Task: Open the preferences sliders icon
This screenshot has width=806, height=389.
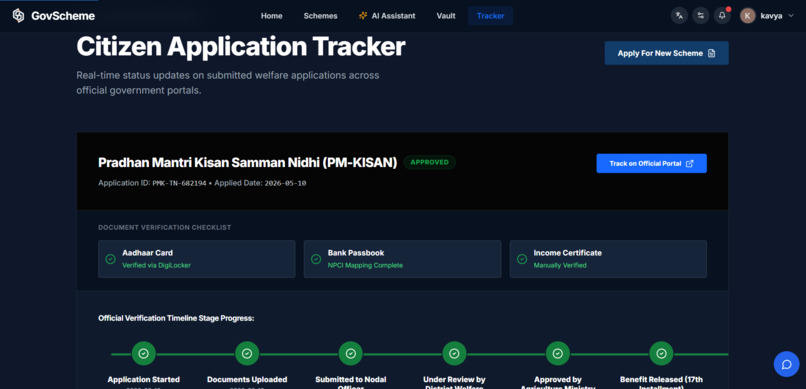Action: [x=701, y=15]
